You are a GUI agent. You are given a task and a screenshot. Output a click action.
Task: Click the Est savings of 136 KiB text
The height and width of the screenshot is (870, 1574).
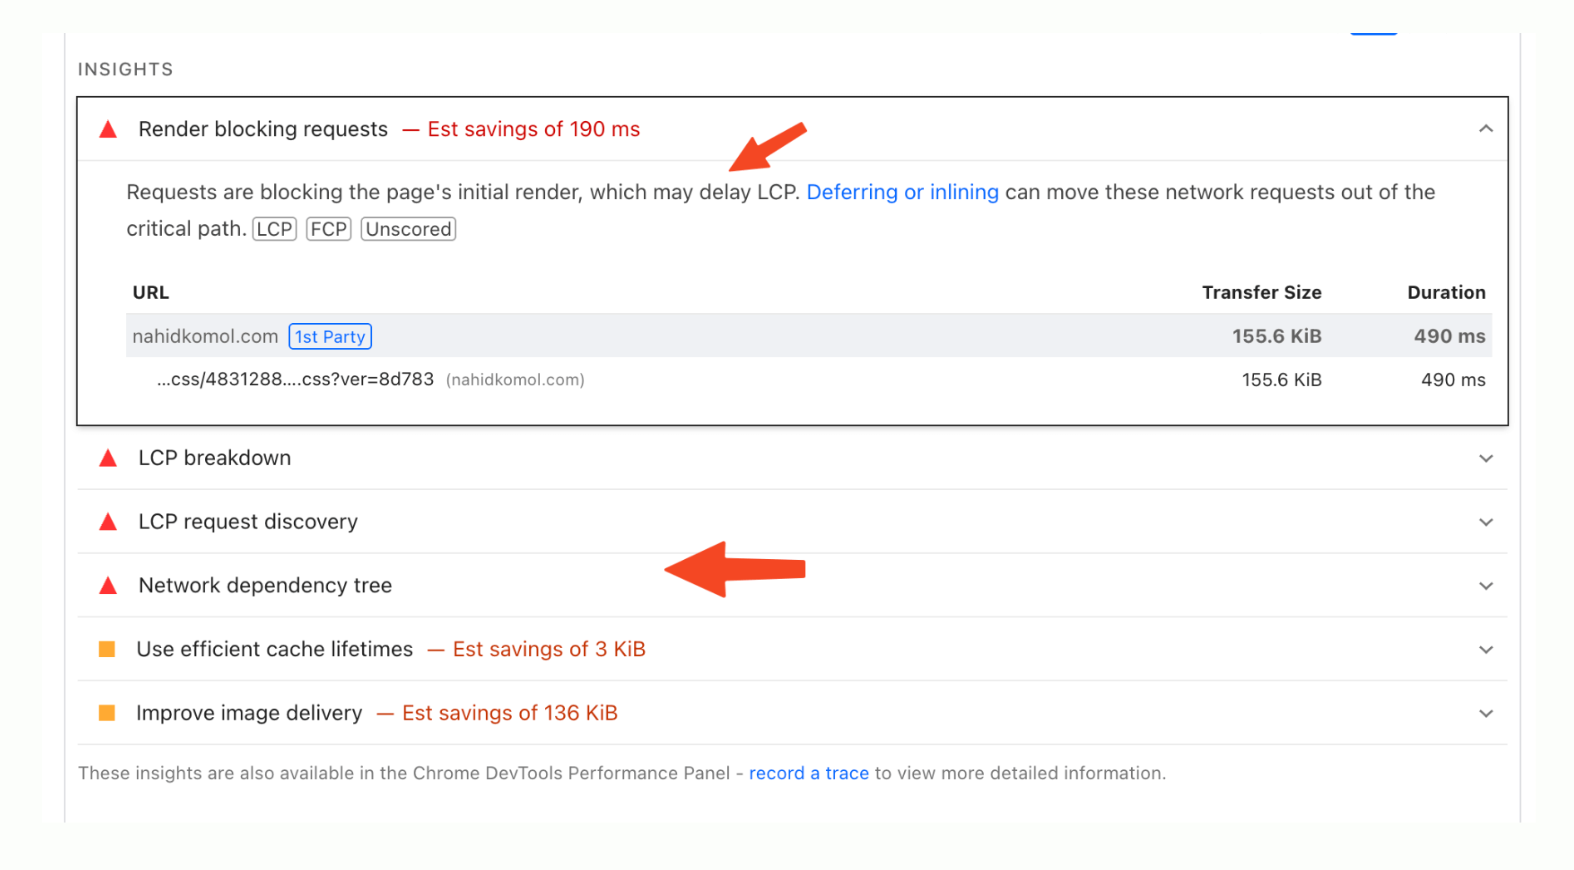pyautogui.click(x=510, y=713)
